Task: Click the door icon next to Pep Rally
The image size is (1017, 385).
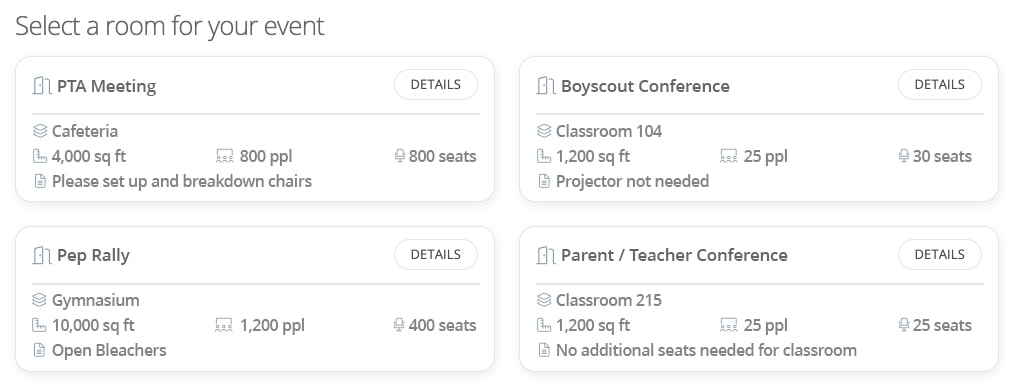Action: tap(42, 255)
